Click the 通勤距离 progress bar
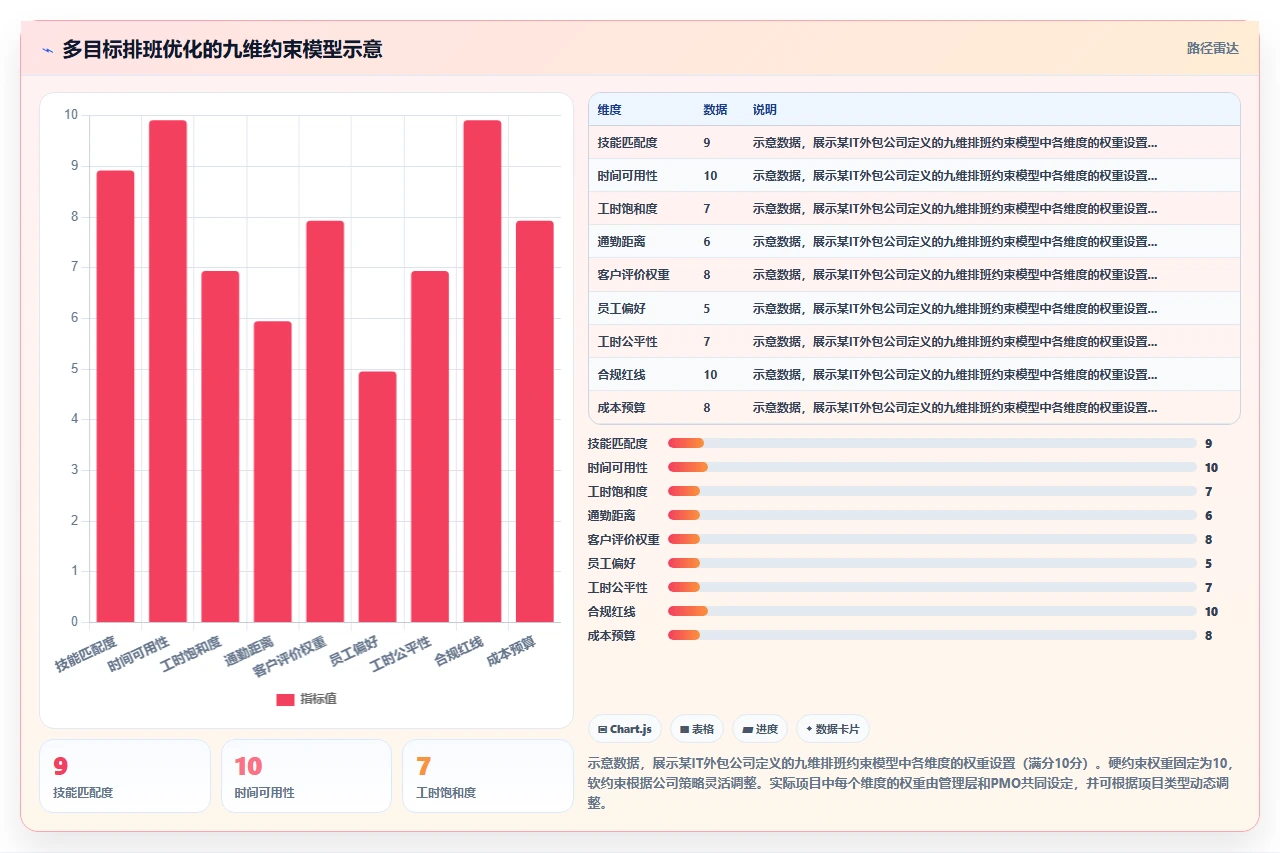Screen dimensions: 1280x853 click(932, 515)
